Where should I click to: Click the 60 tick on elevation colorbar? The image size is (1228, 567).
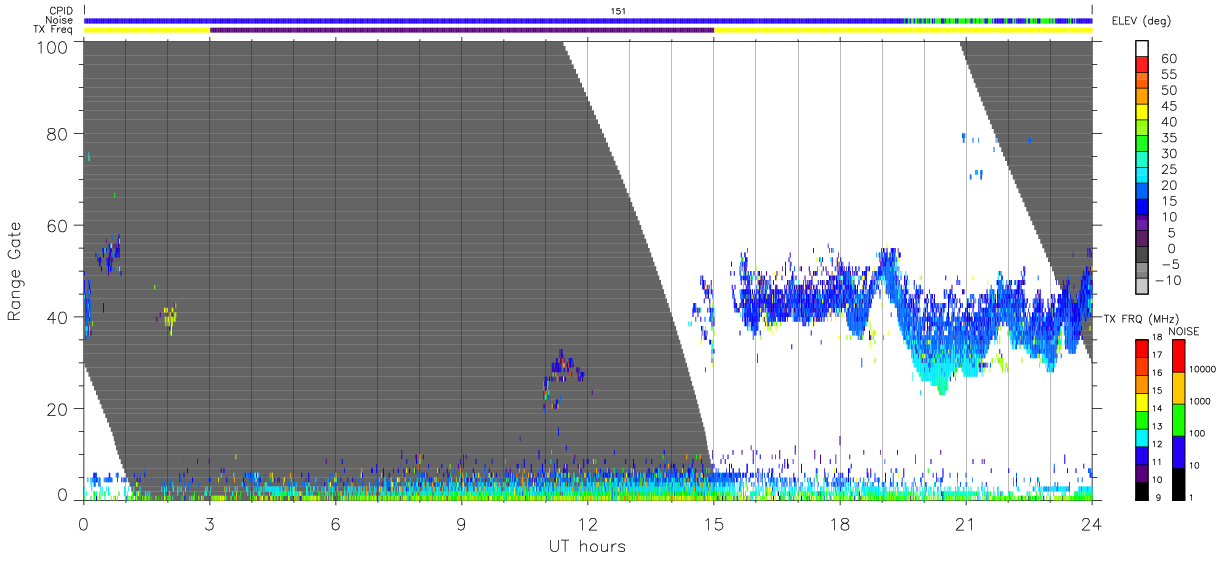1167,59
